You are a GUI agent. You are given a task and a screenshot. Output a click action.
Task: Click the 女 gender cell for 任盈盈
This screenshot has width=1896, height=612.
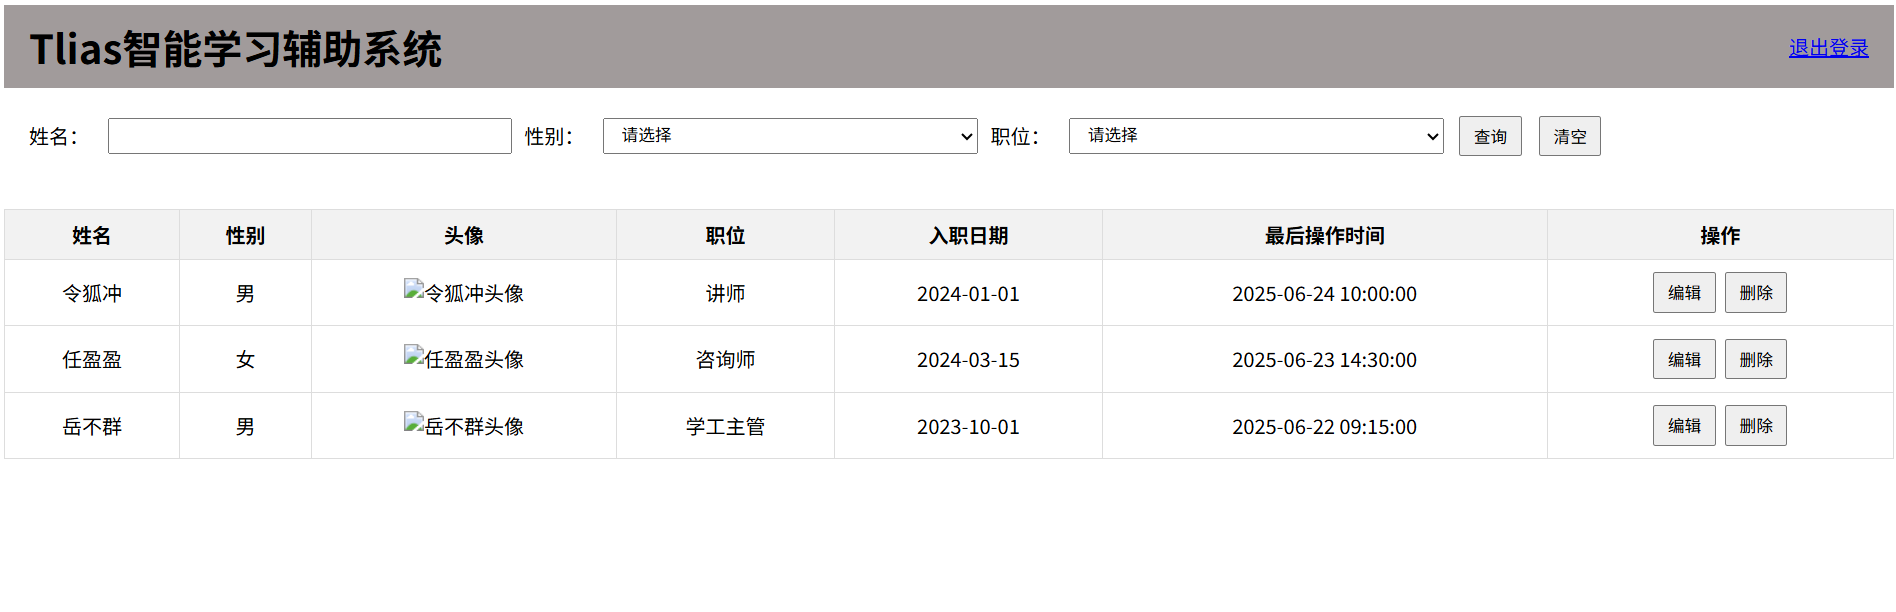click(x=245, y=359)
